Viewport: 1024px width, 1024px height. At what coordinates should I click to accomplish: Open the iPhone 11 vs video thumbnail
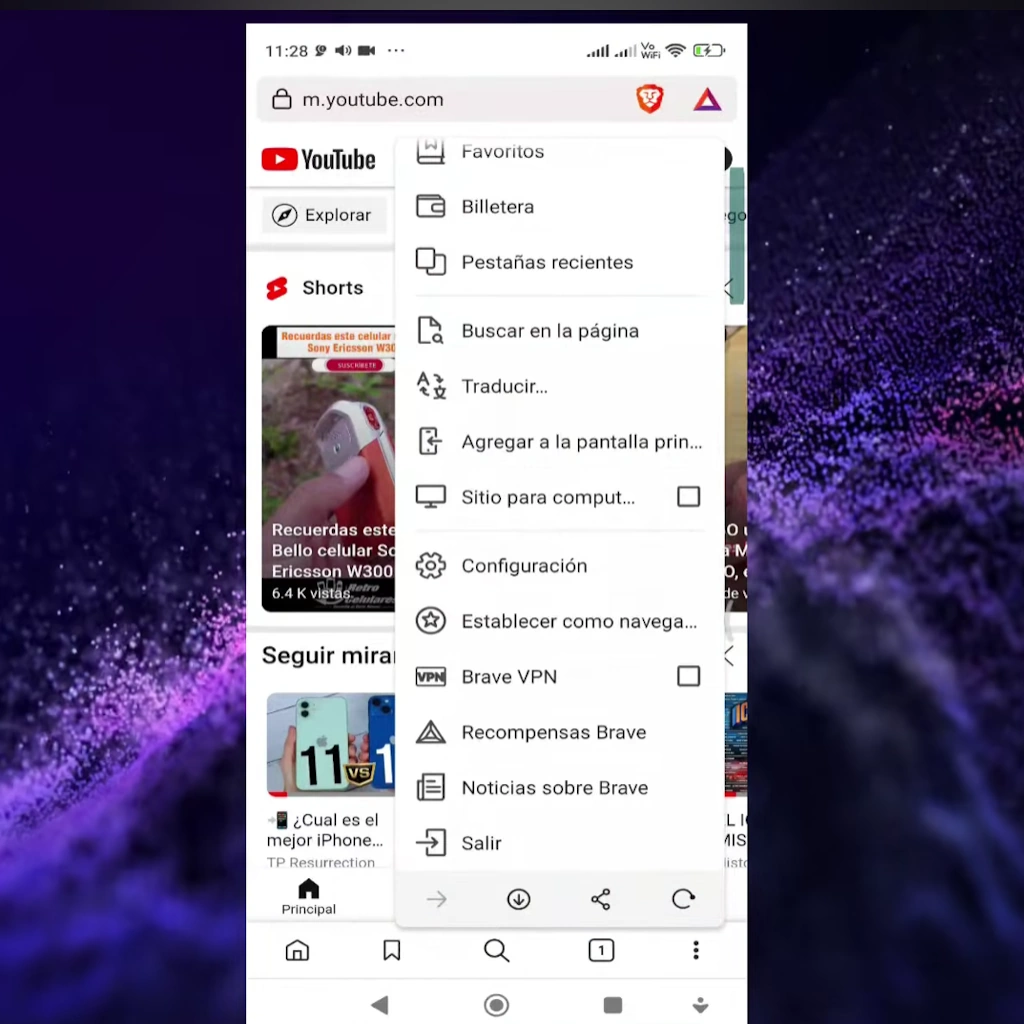point(330,745)
